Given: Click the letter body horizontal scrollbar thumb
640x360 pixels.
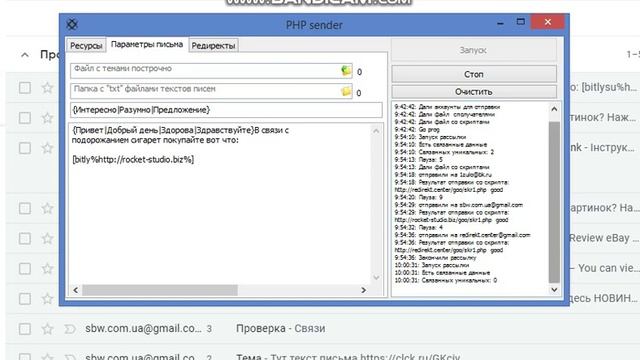Looking at the screenshot, I should tap(160, 290).
